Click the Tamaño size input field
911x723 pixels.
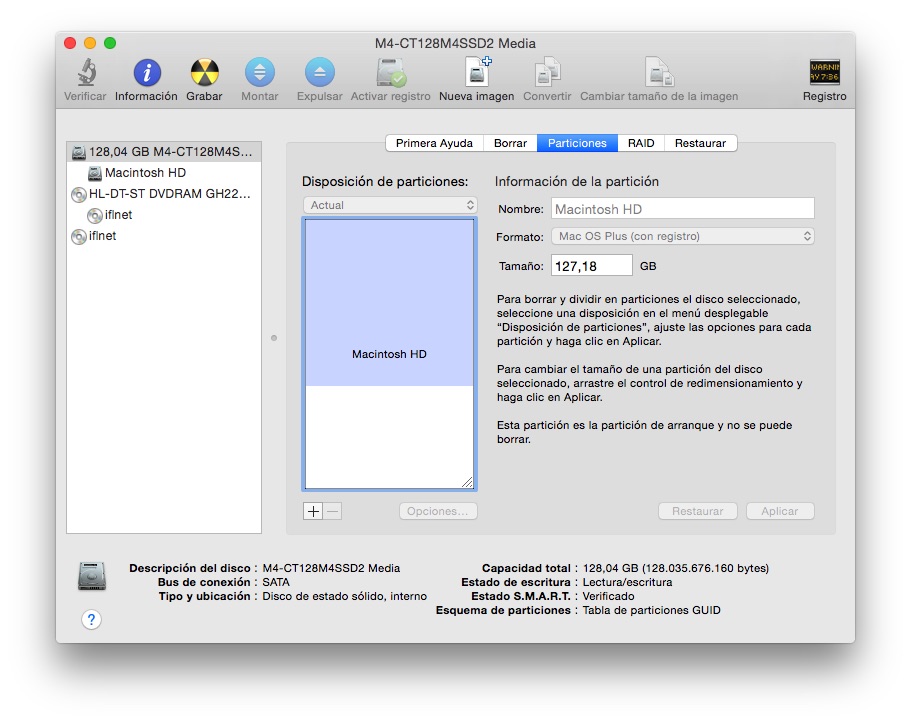point(590,266)
